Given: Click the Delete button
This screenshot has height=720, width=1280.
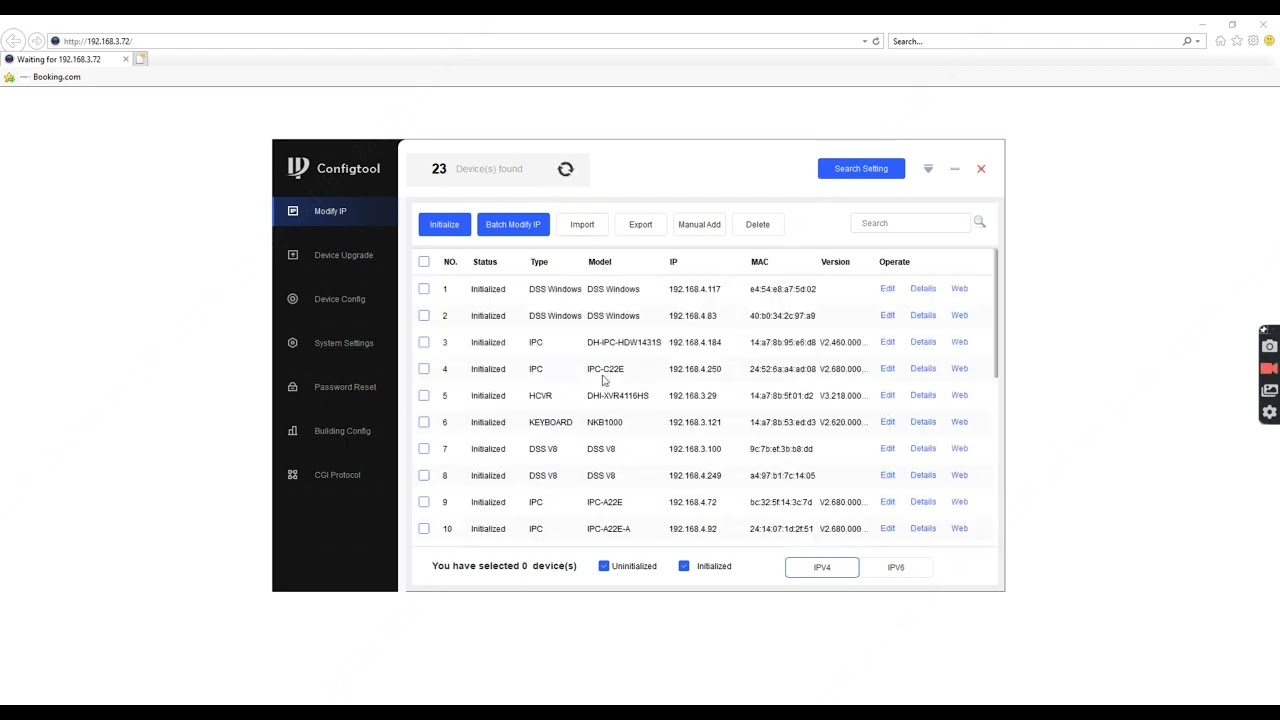Looking at the screenshot, I should [x=757, y=224].
